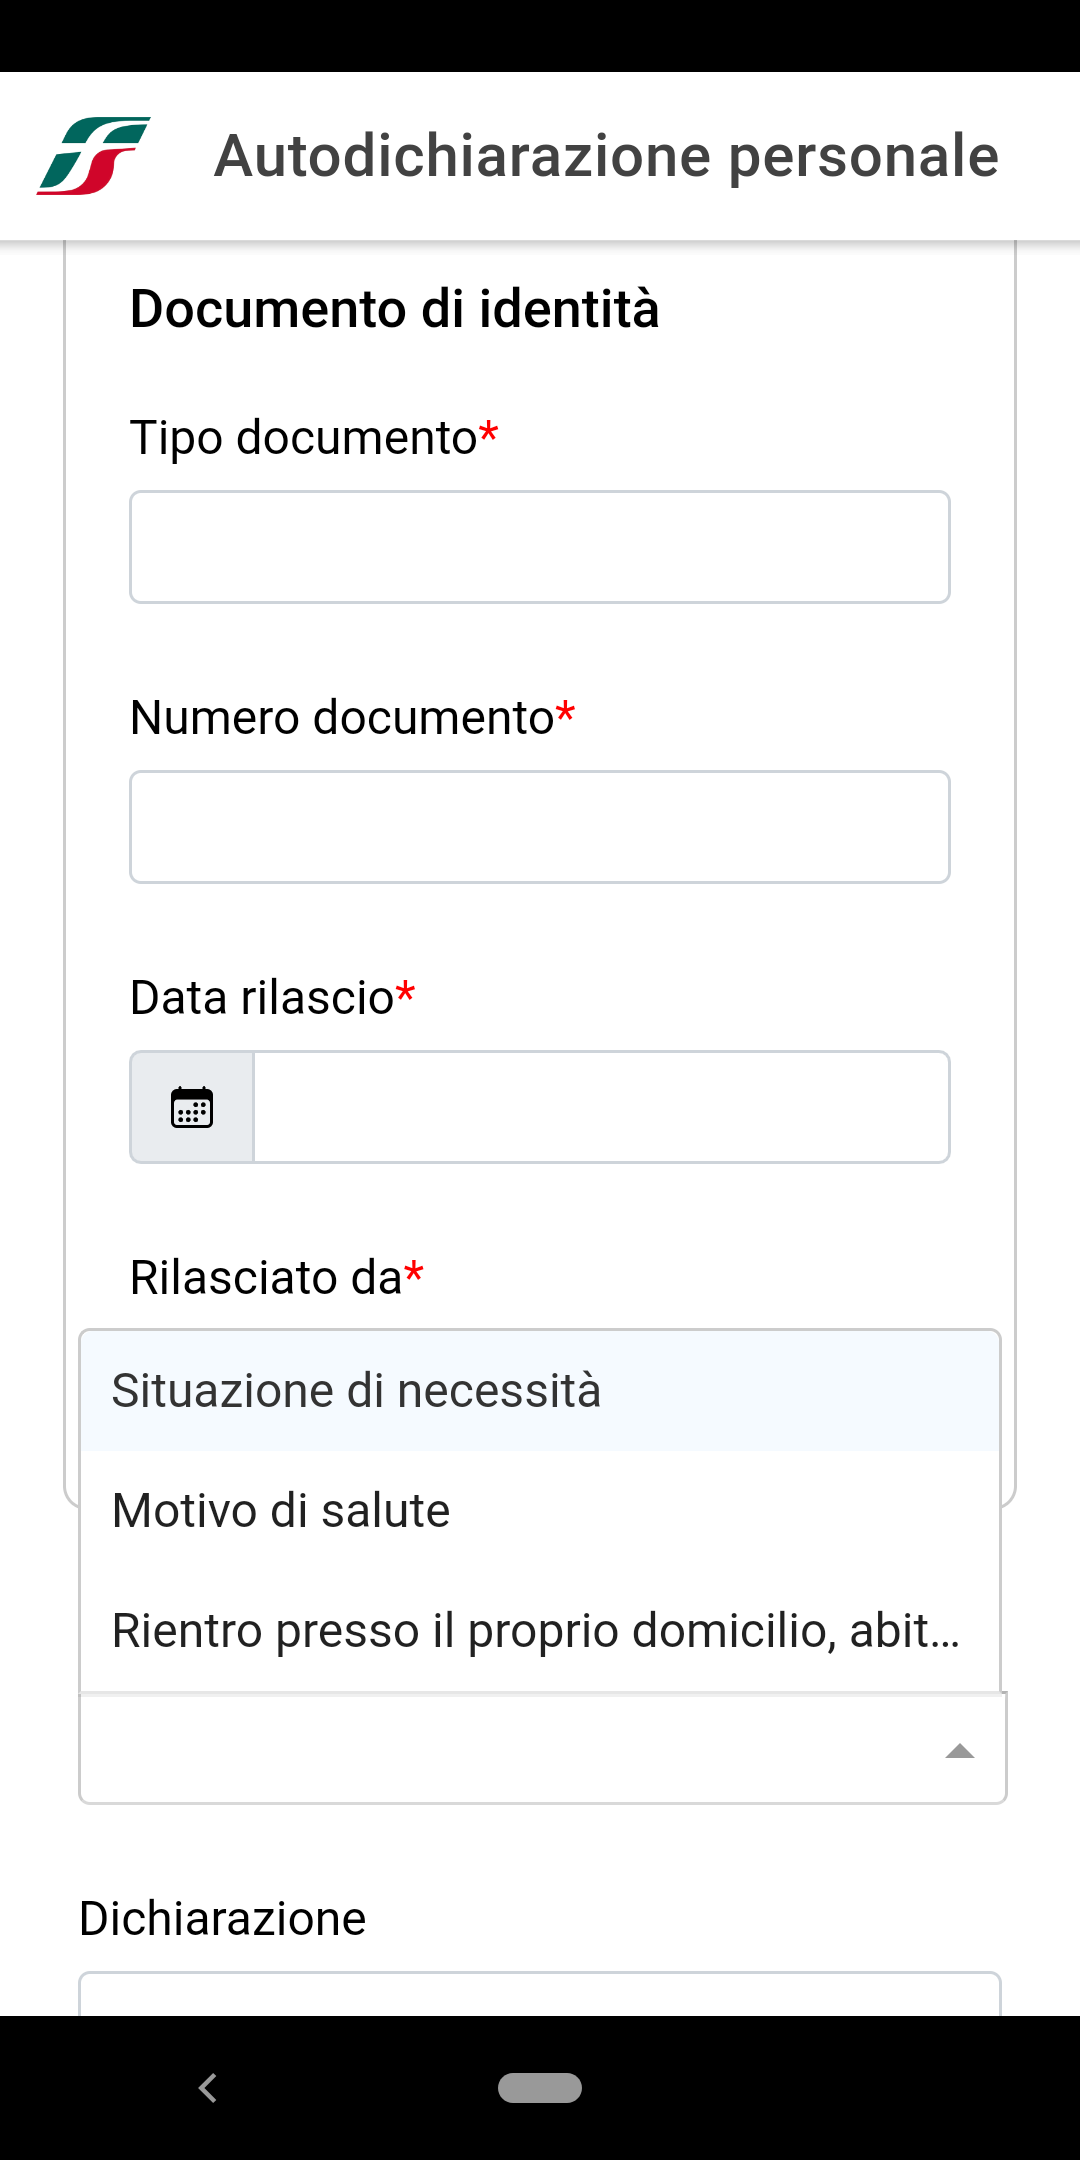Tap the home pill in navigation bar

pyautogui.click(x=540, y=2088)
